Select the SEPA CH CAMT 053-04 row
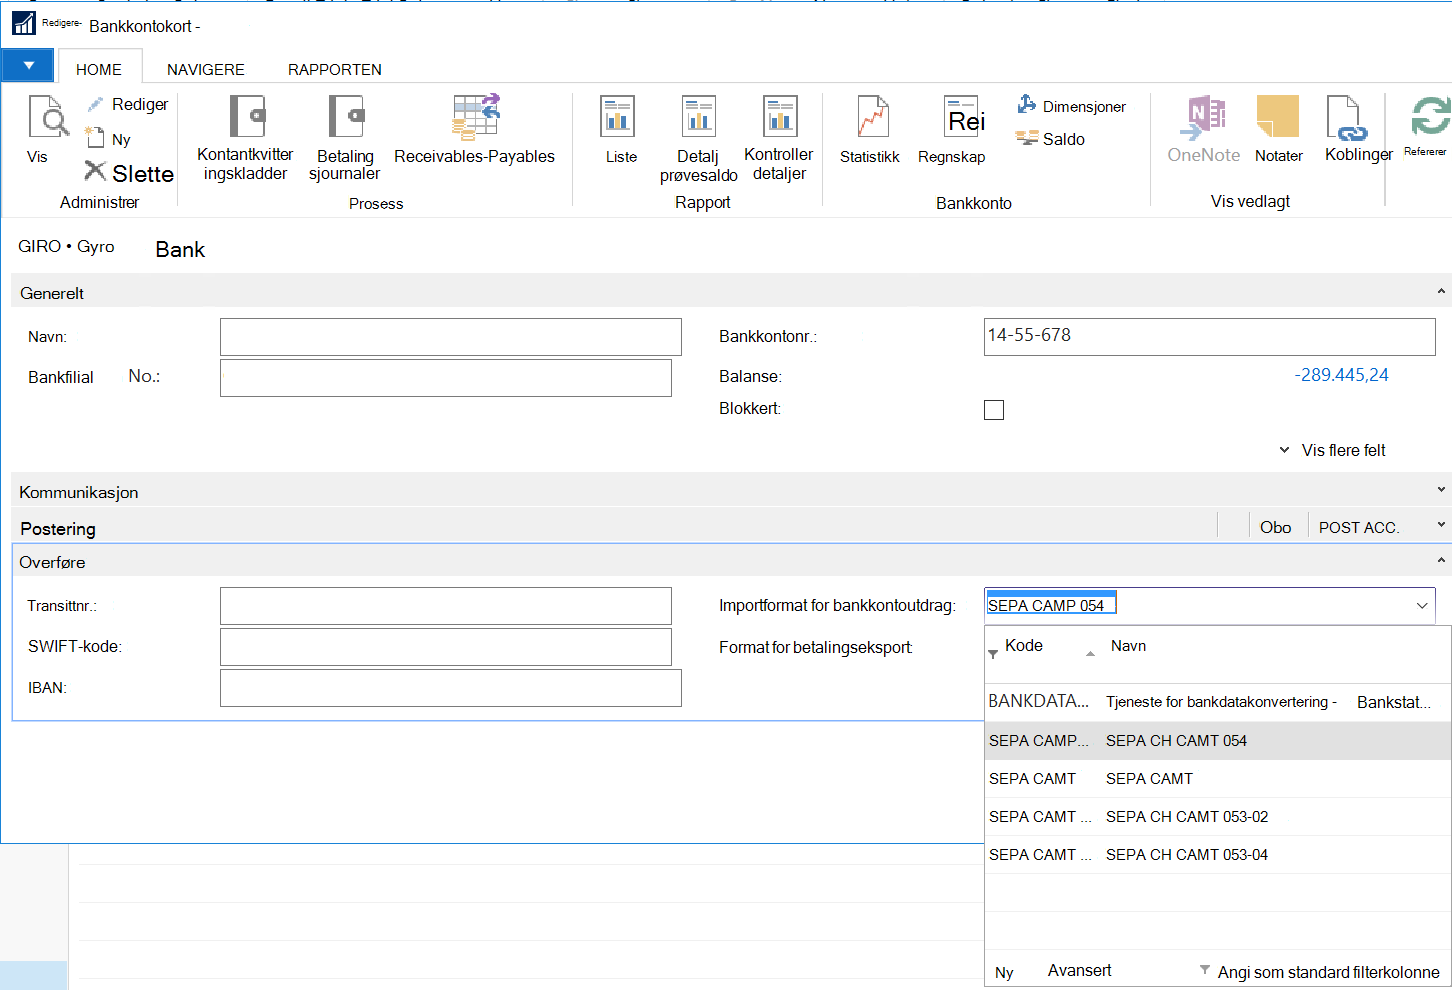The height and width of the screenshot is (990, 1452). pyautogui.click(x=1218, y=855)
